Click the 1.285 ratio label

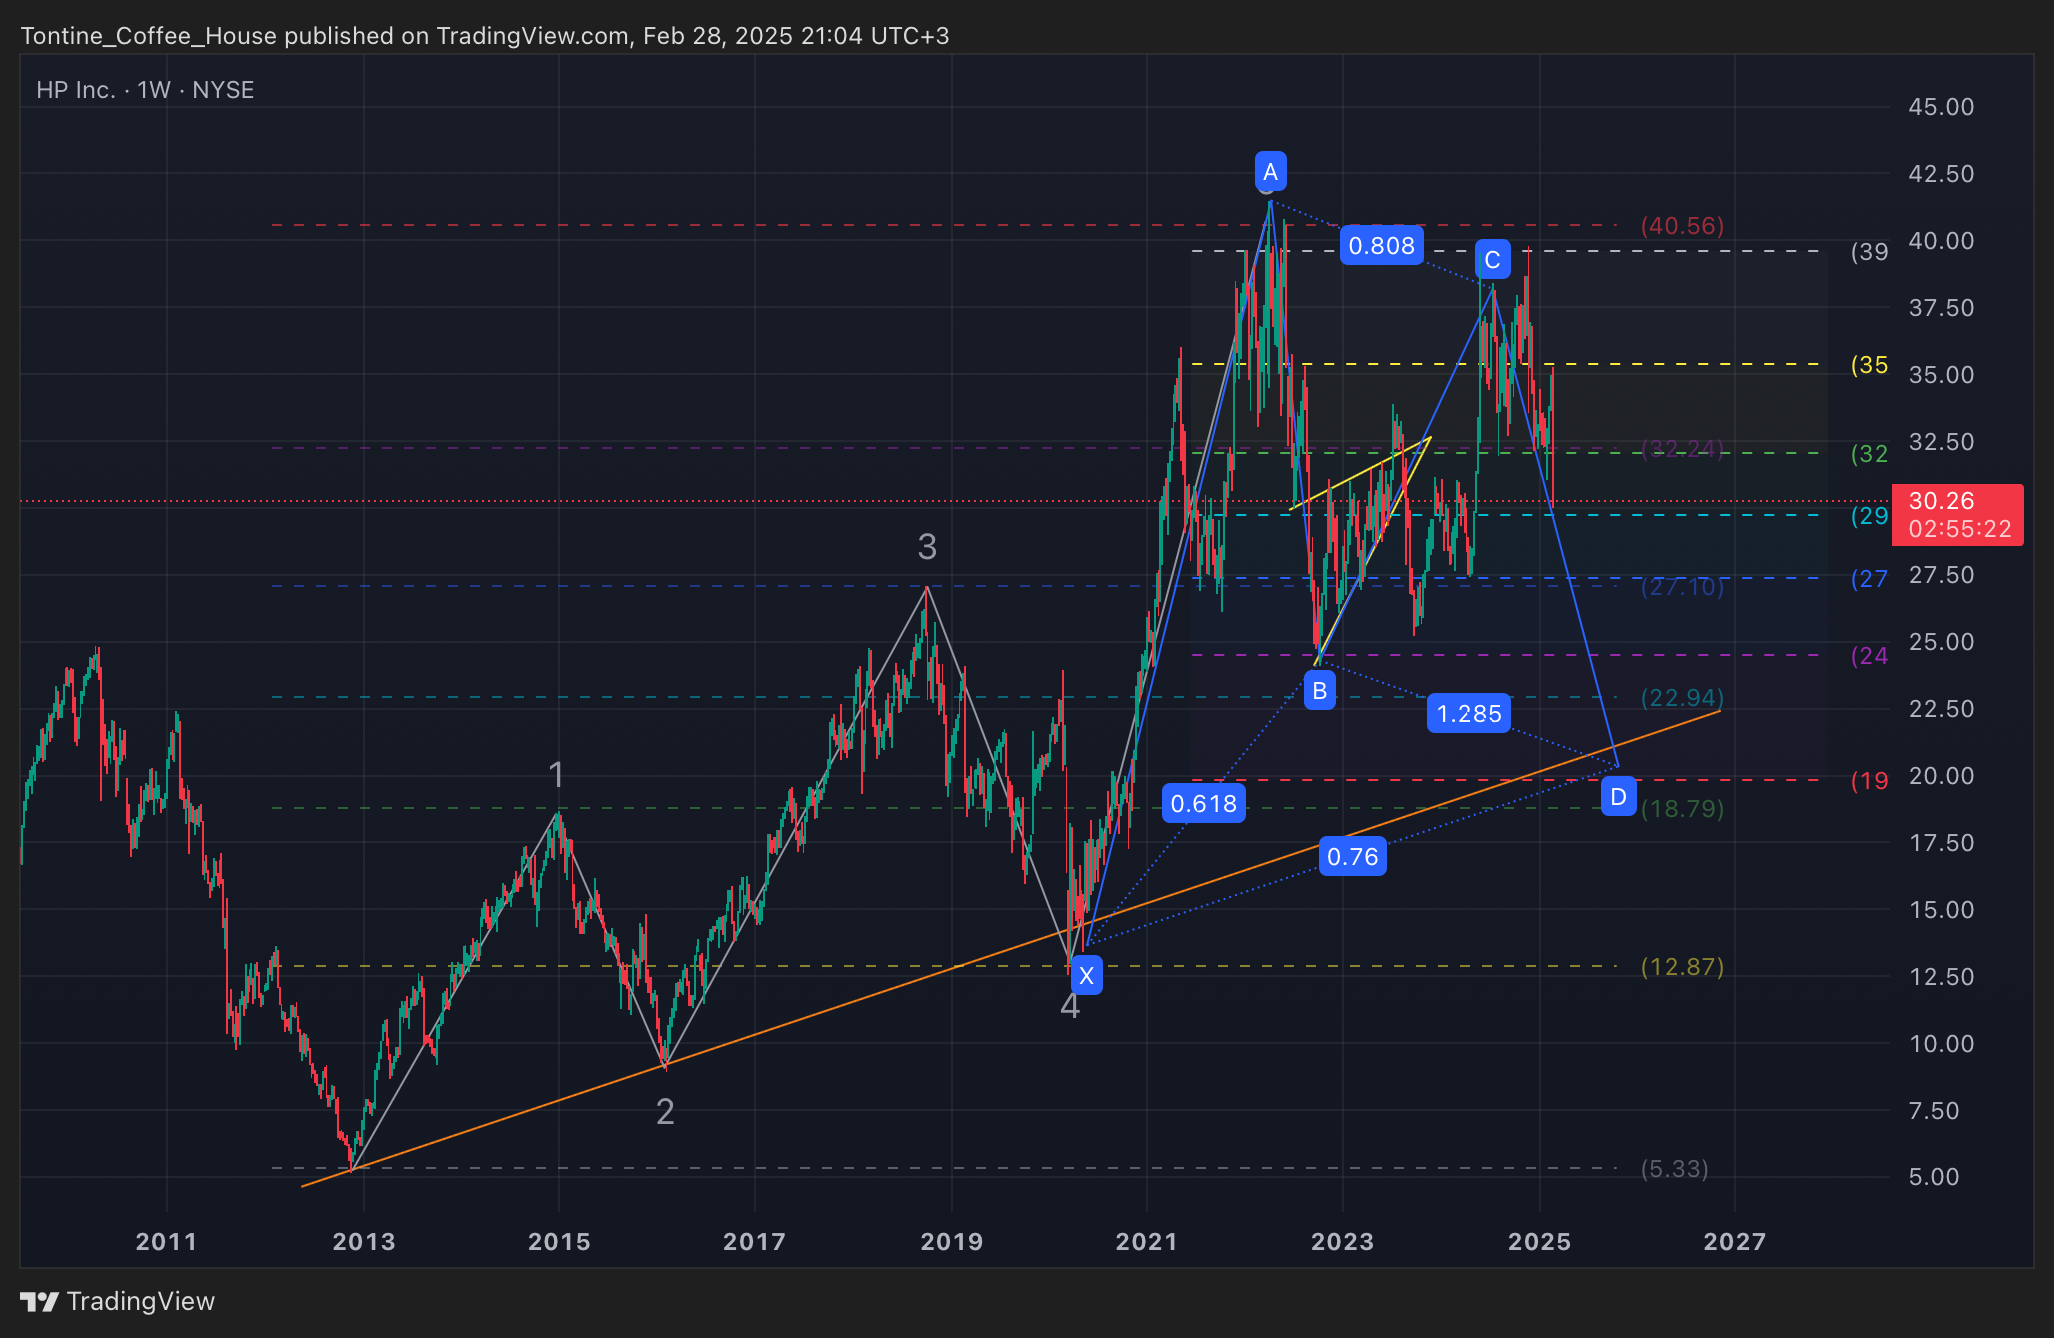tap(1468, 713)
